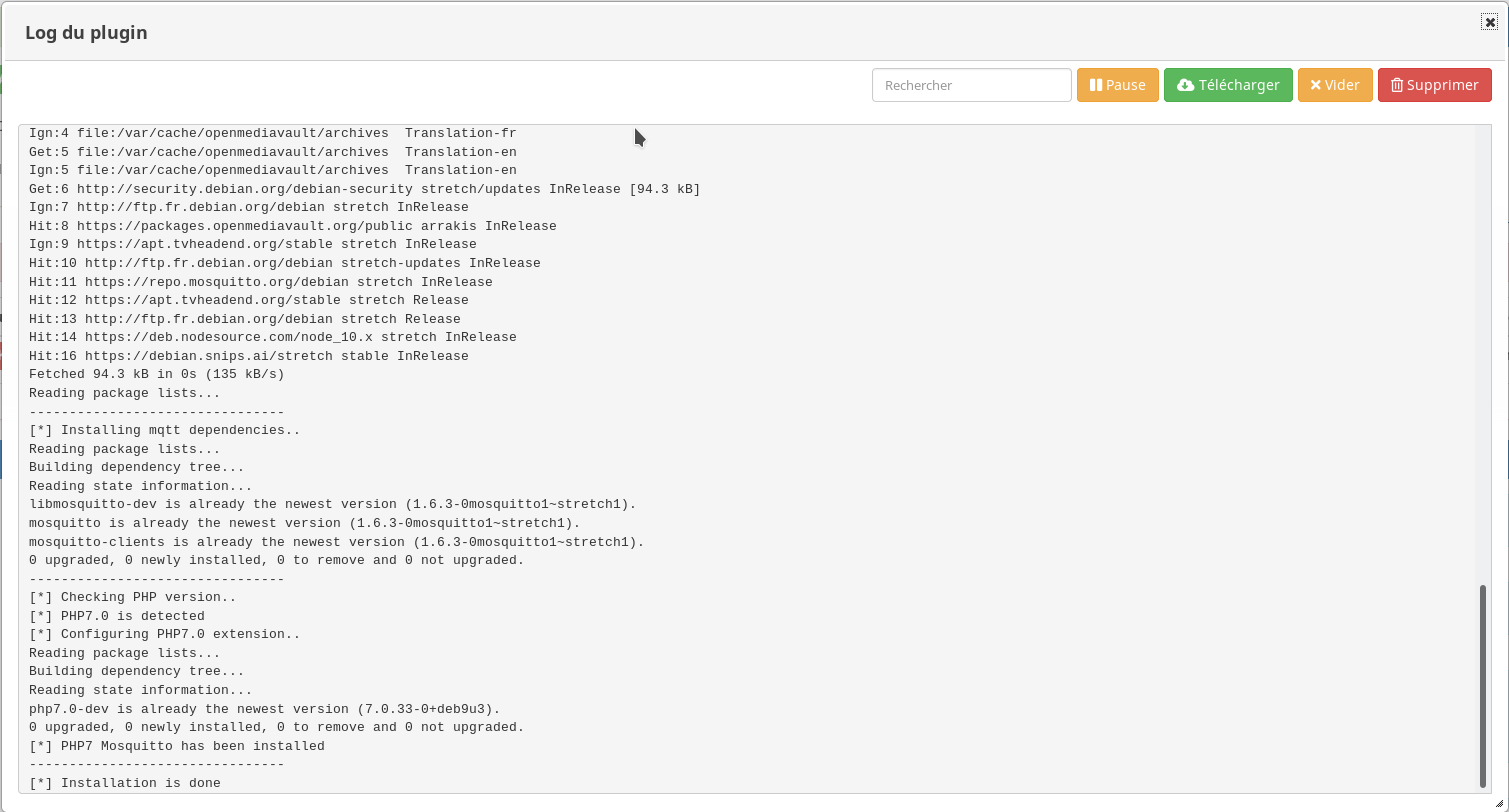Viewport: 1509px width, 812px height.
Task: Click line '[*] PHP7 Mosquitto has been installed'
Action: [177, 746]
